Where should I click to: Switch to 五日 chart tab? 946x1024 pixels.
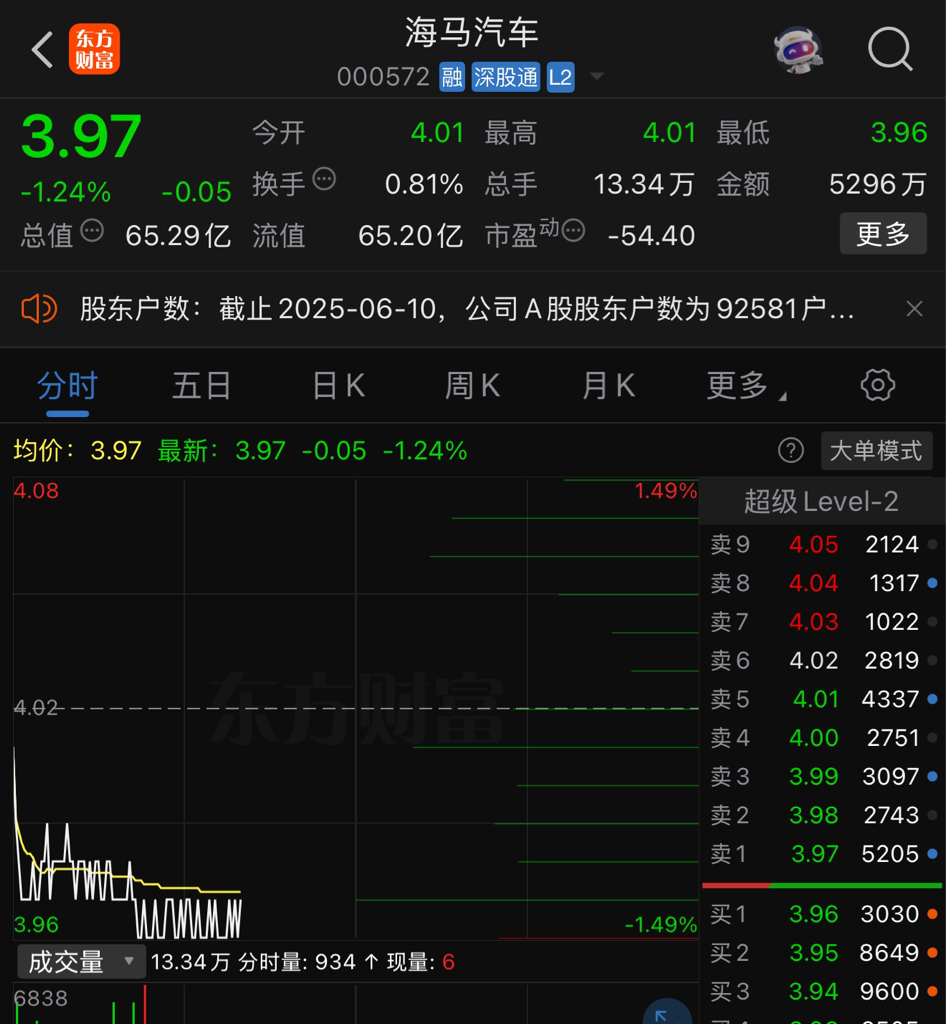(202, 385)
